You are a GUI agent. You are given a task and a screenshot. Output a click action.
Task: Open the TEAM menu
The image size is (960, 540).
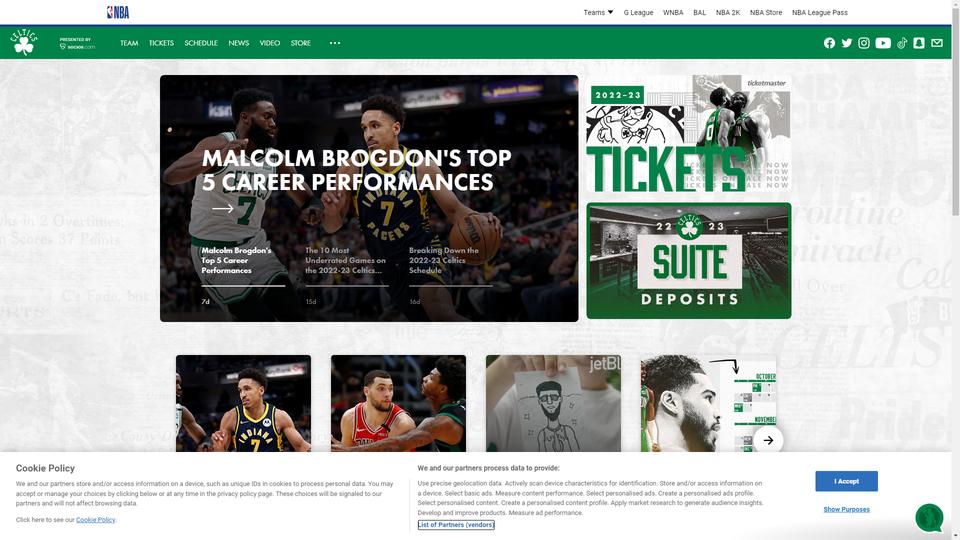(129, 43)
